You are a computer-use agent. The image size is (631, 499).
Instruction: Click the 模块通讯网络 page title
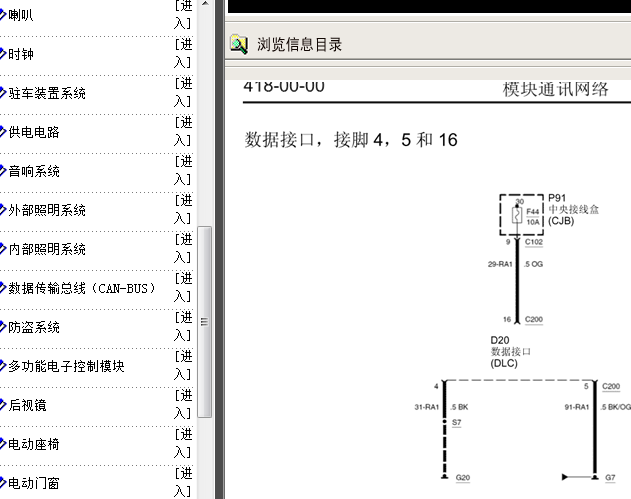coord(556,89)
